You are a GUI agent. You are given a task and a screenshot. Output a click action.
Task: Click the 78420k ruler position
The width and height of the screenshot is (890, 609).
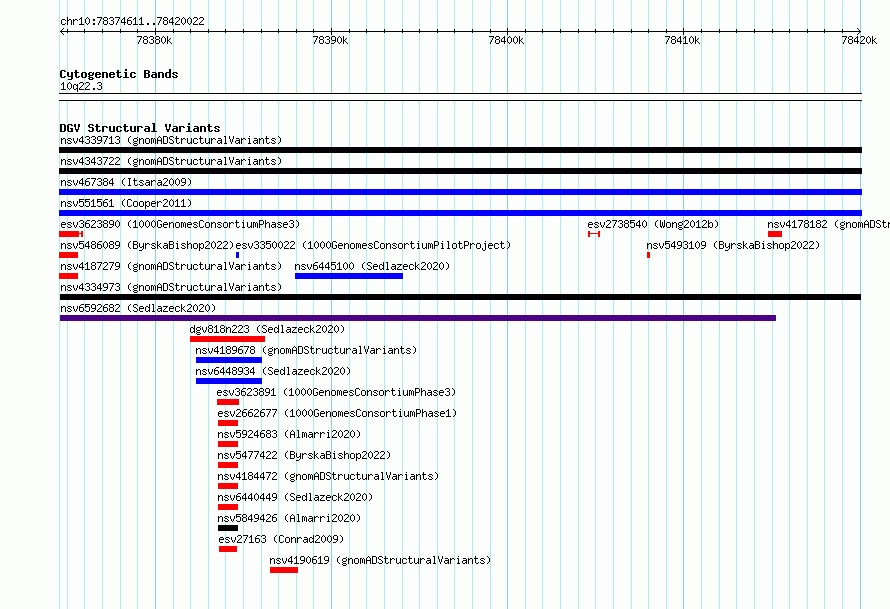tap(859, 40)
